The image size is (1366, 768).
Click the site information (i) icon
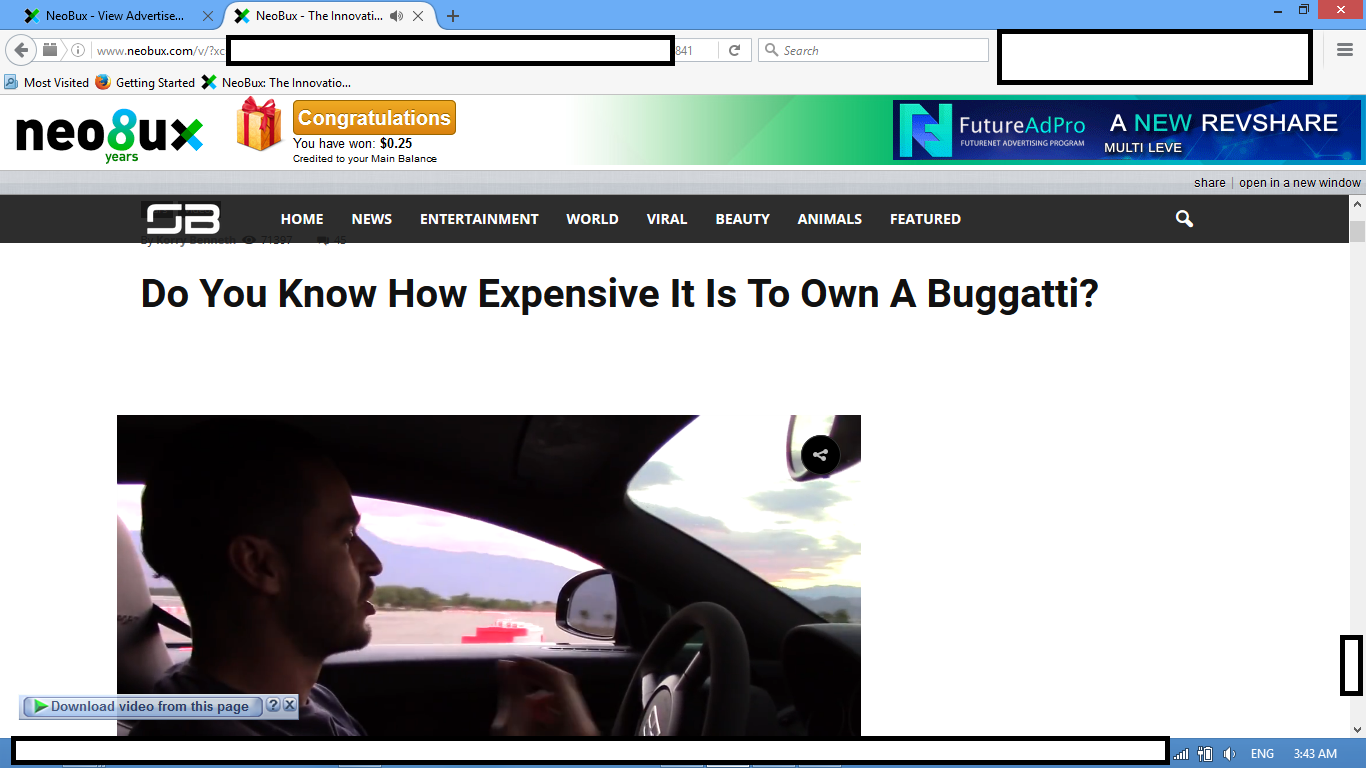tap(78, 50)
